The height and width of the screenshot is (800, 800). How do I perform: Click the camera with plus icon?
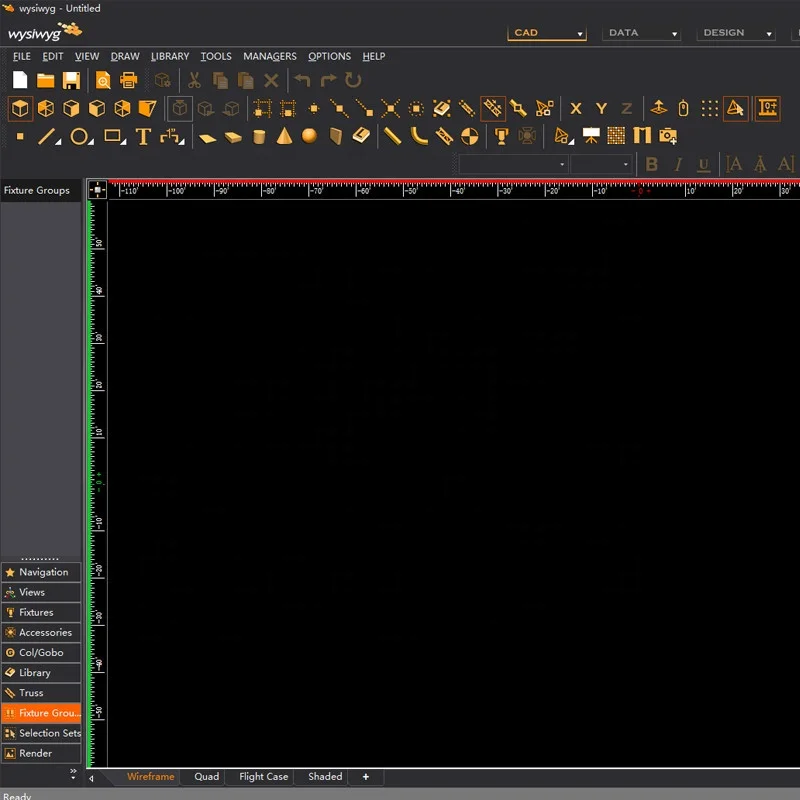668,136
